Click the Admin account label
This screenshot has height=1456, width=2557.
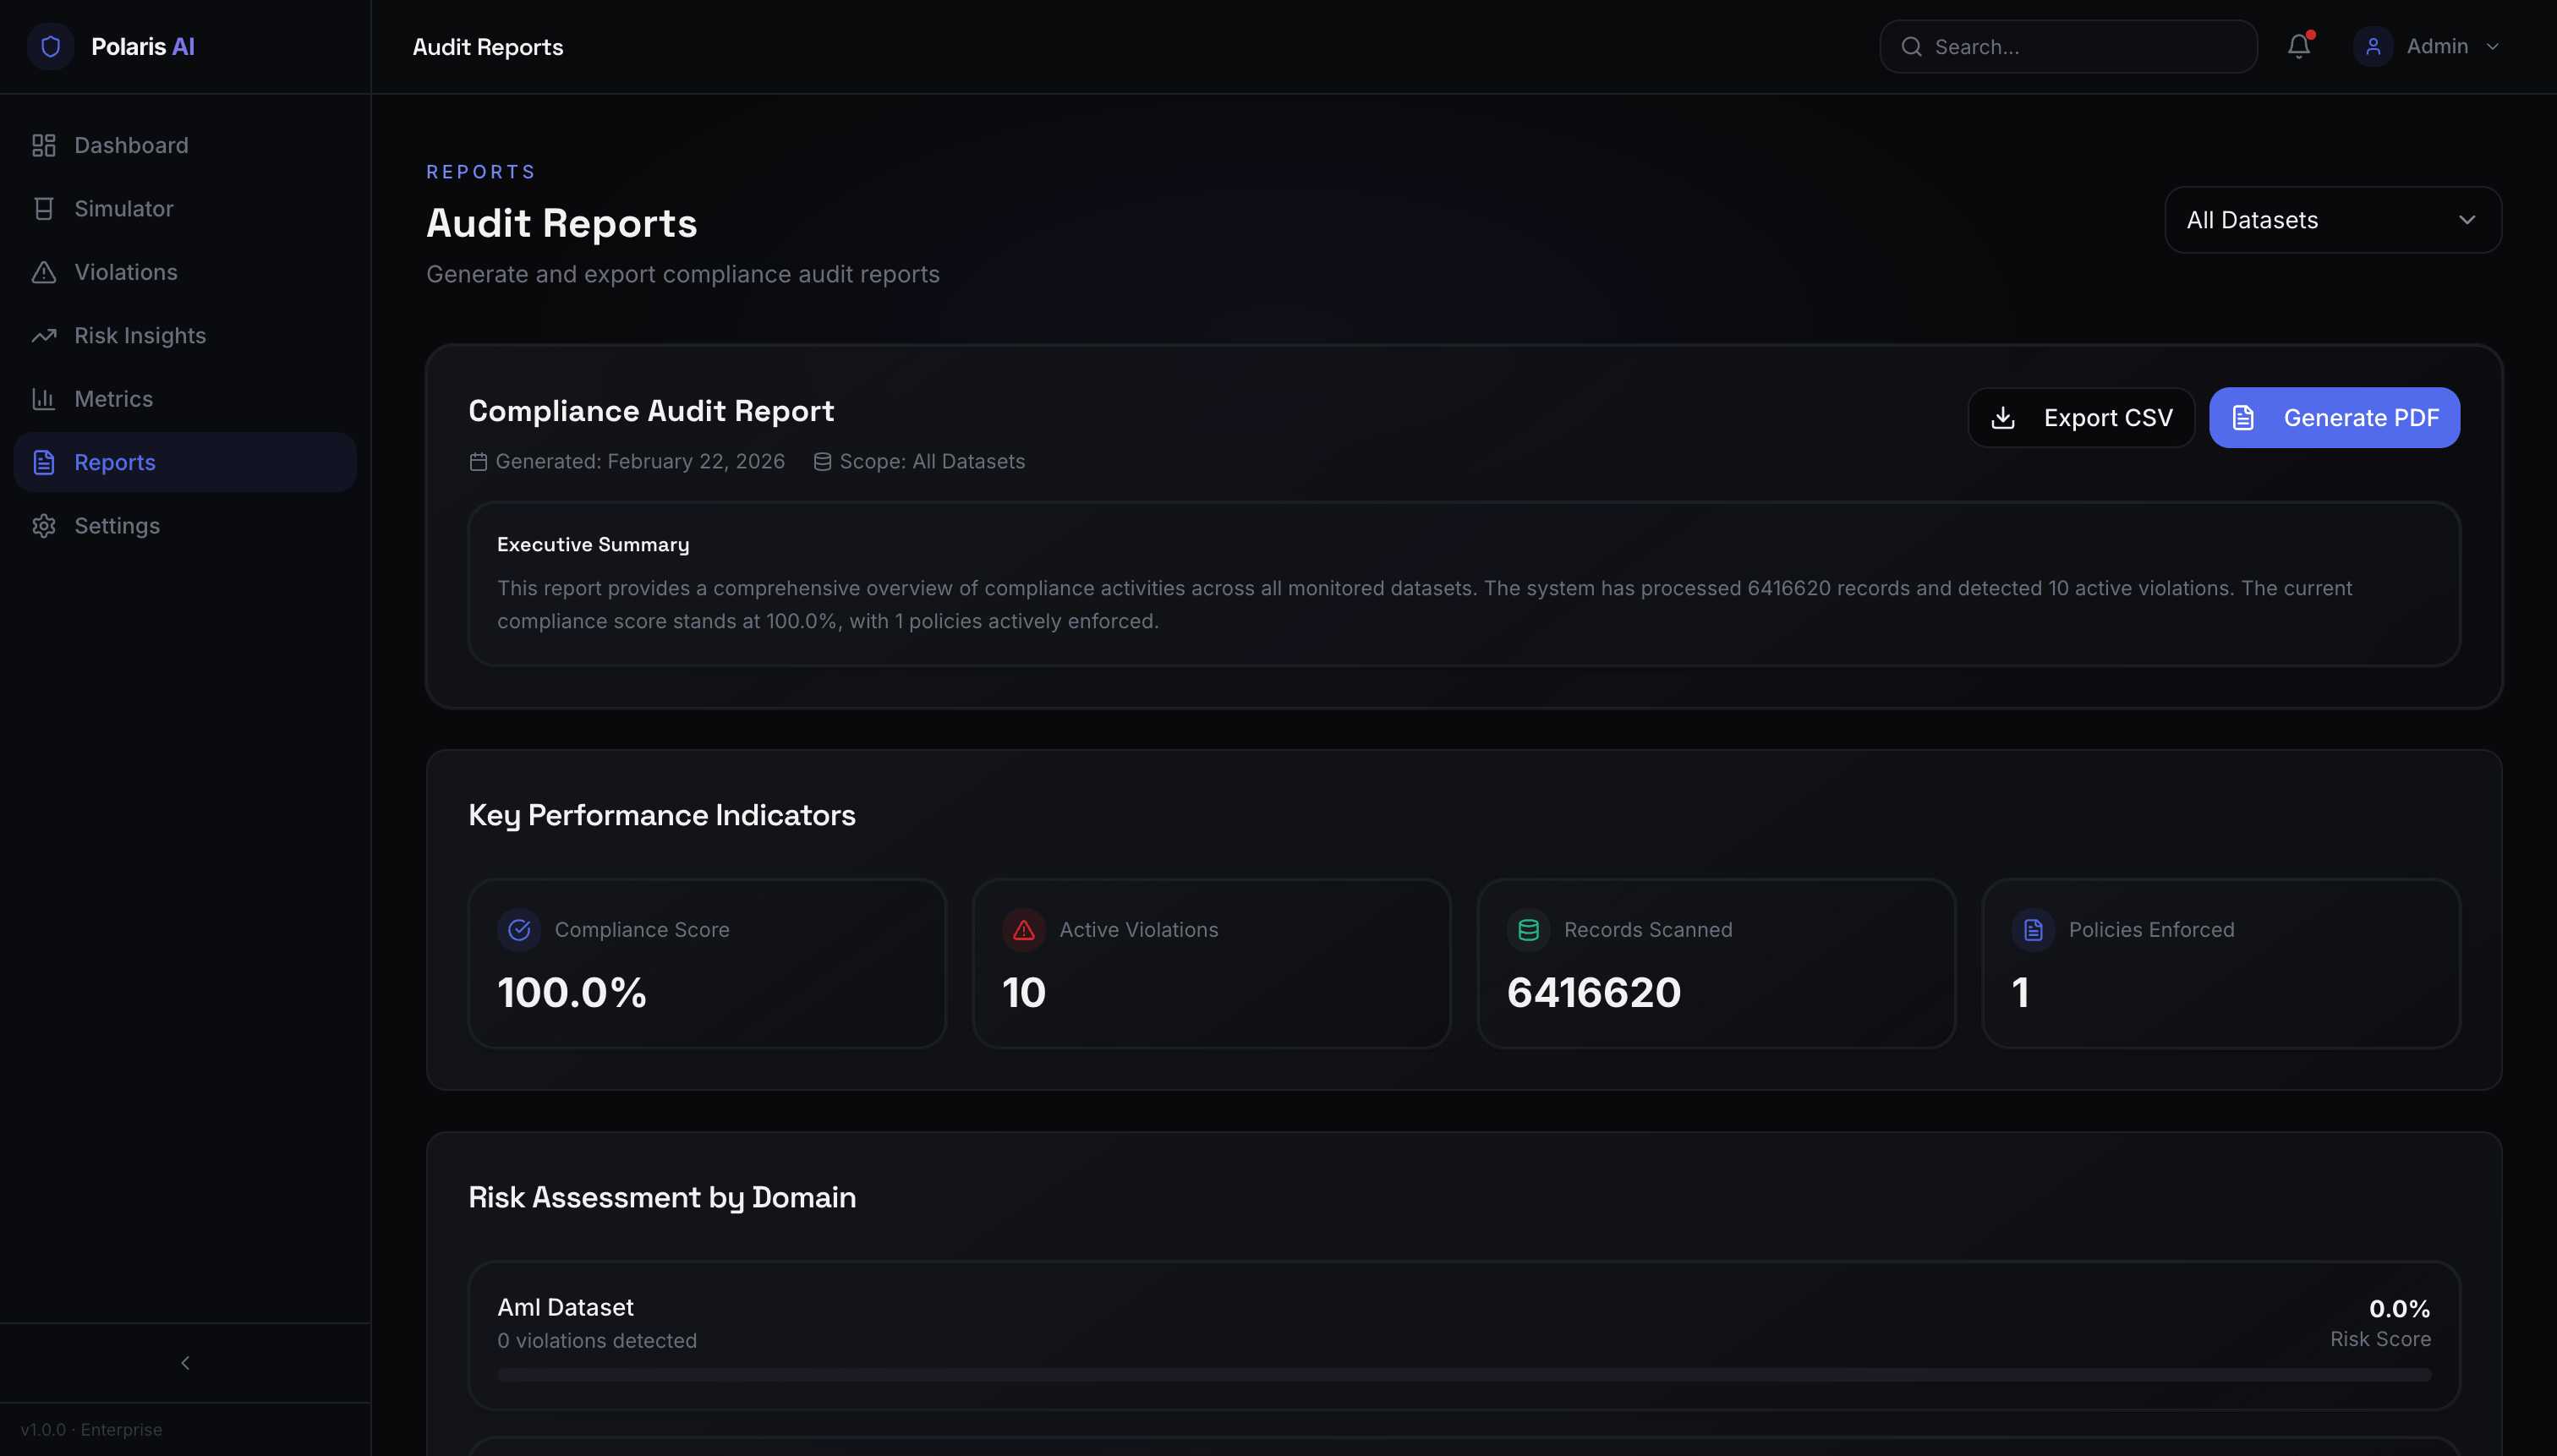coord(2437,46)
